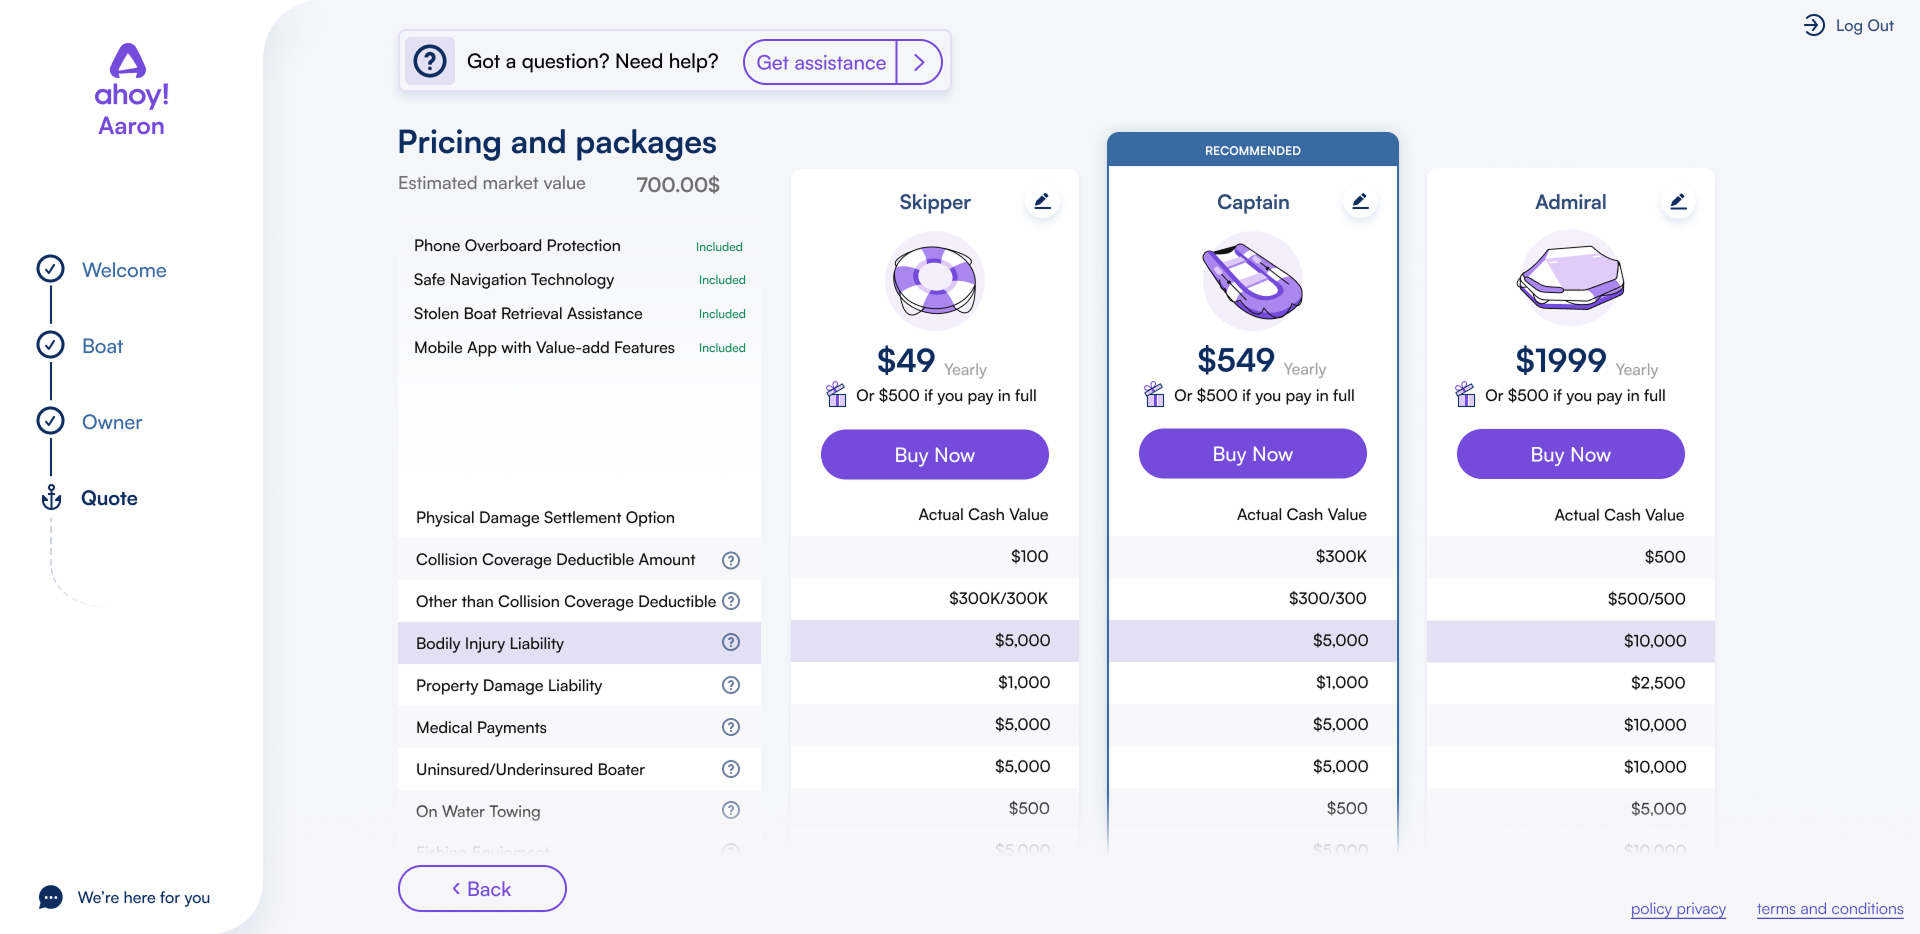This screenshot has width=1920, height=934.
Task: Open Bodily Injury Liability help icon
Action: pyautogui.click(x=731, y=643)
